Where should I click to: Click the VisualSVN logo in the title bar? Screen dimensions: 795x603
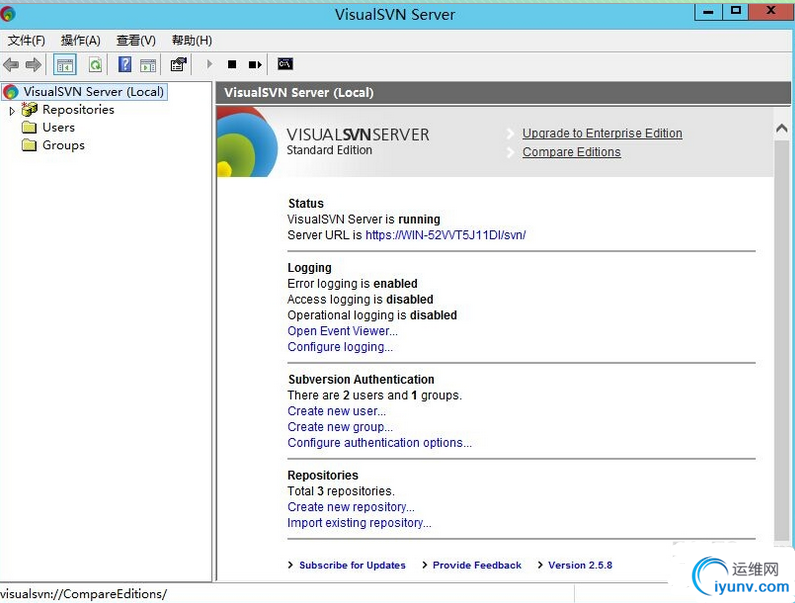click(x=8, y=14)
